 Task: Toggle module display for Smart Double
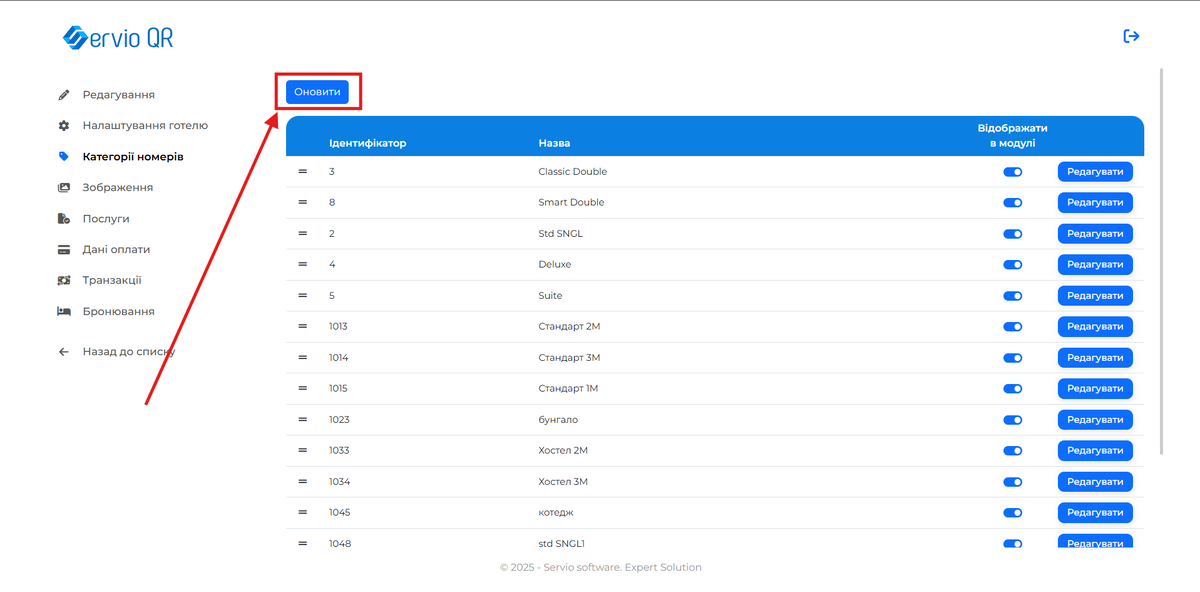click(1012, 203)
